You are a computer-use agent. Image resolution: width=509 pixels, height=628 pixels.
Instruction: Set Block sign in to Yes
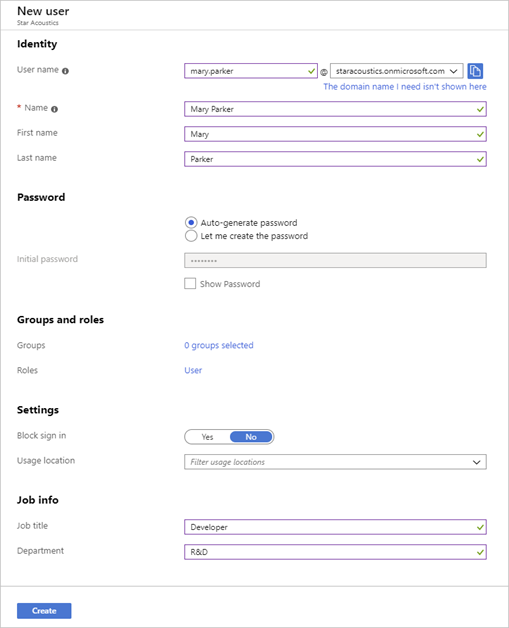(x=207, y=437)
